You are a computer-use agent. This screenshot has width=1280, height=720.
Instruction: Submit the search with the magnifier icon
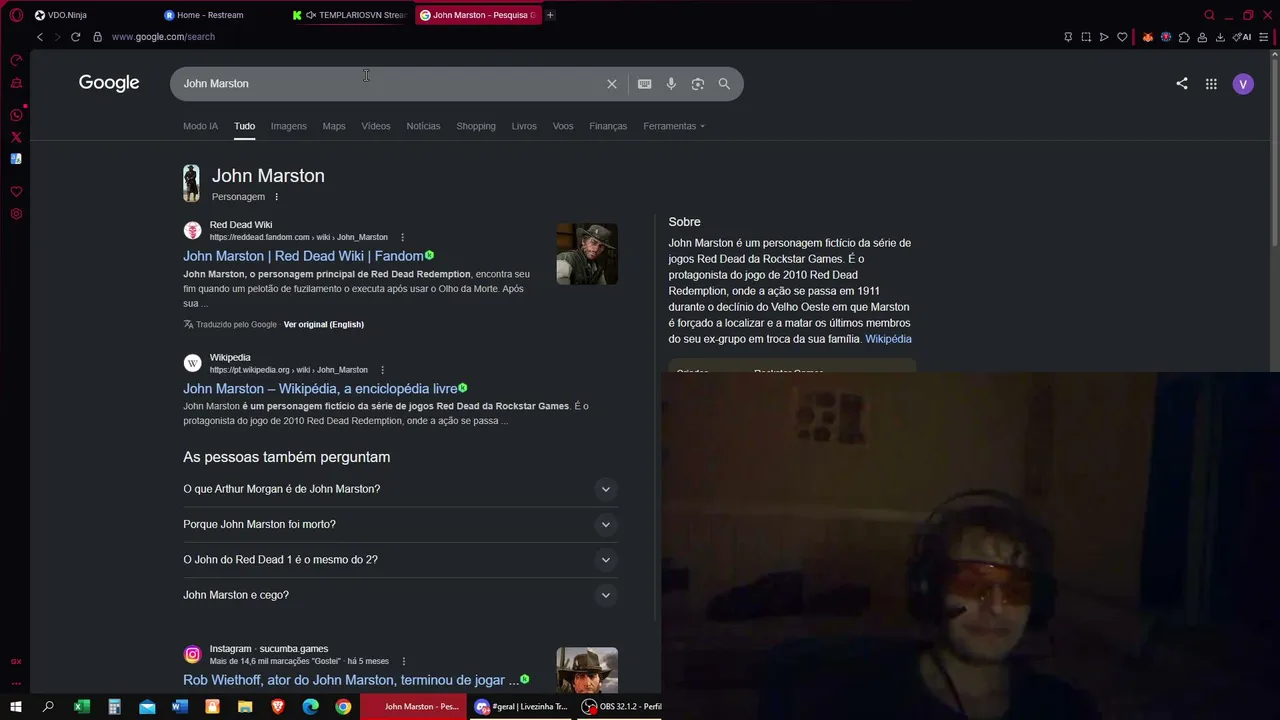(x=724, y=84)
